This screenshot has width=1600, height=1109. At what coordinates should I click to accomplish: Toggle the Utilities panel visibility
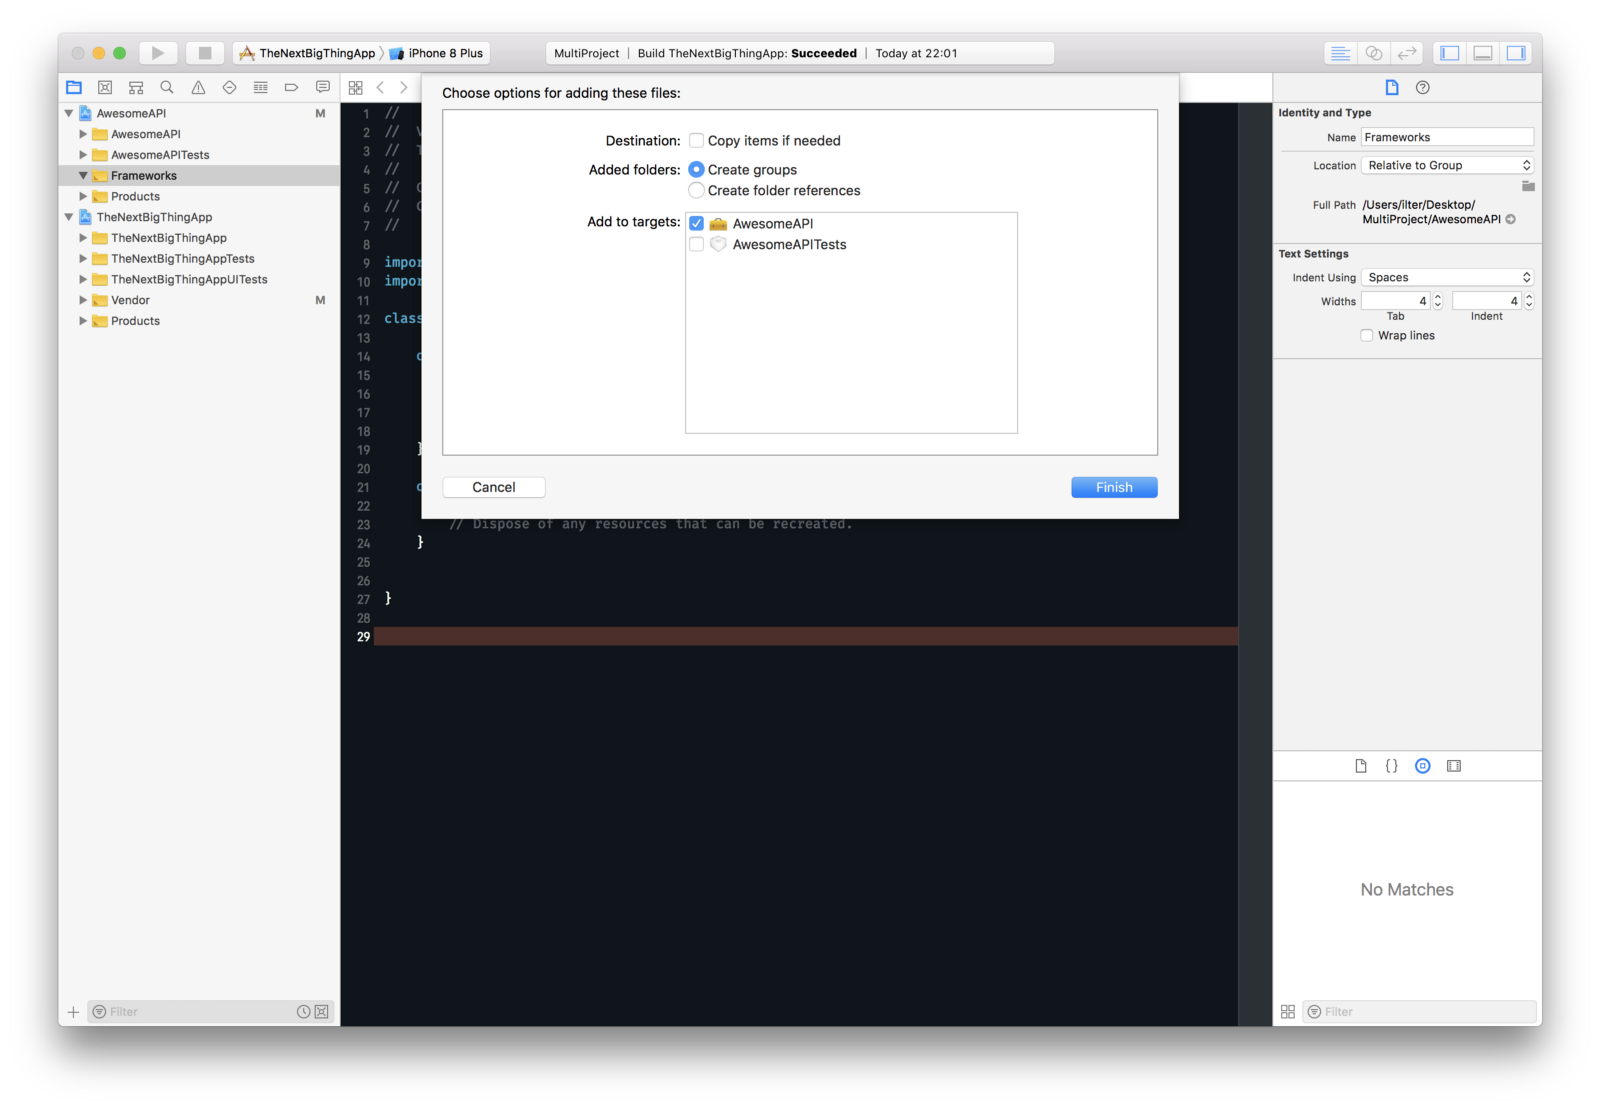point(1516,53)
